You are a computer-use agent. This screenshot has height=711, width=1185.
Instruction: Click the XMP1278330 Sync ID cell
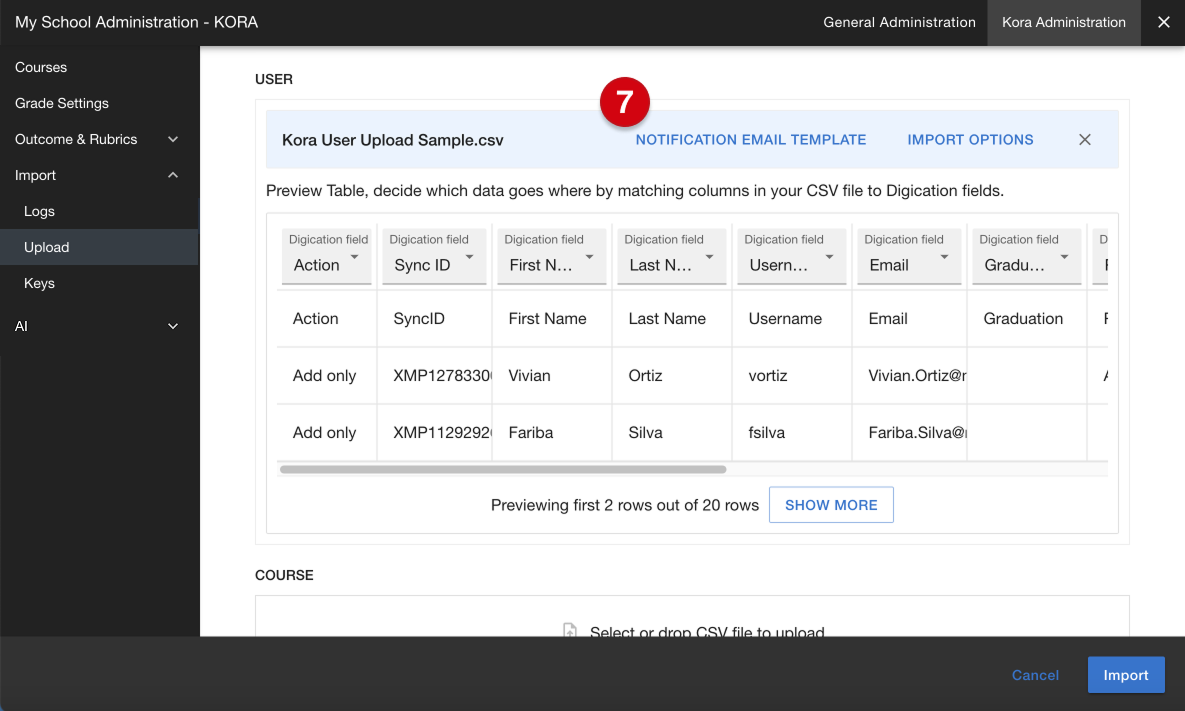[x=435, y=376]
